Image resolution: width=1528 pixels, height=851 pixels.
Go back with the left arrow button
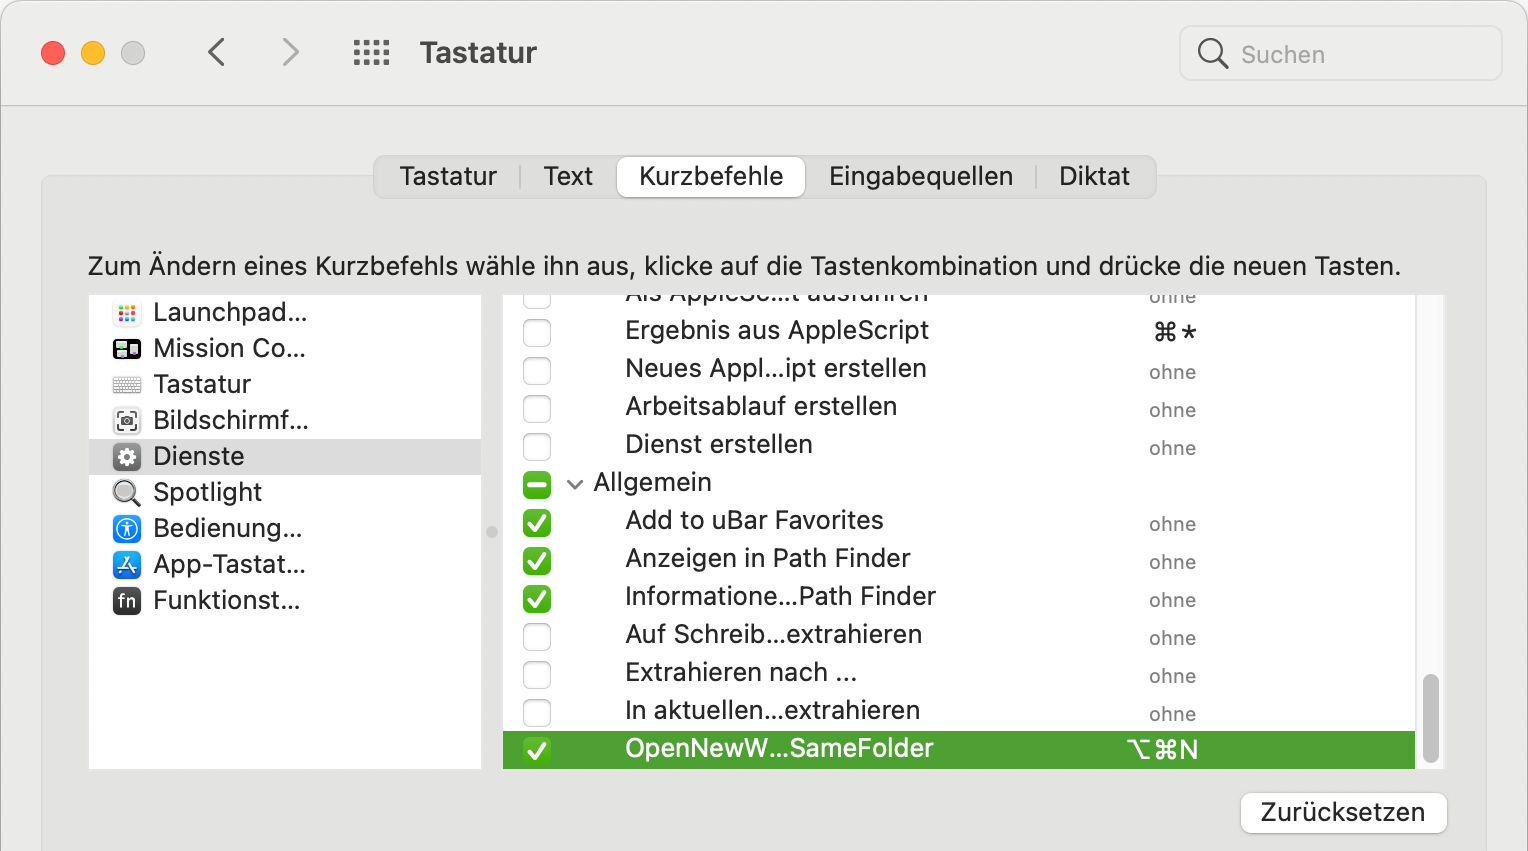[217, 52]
